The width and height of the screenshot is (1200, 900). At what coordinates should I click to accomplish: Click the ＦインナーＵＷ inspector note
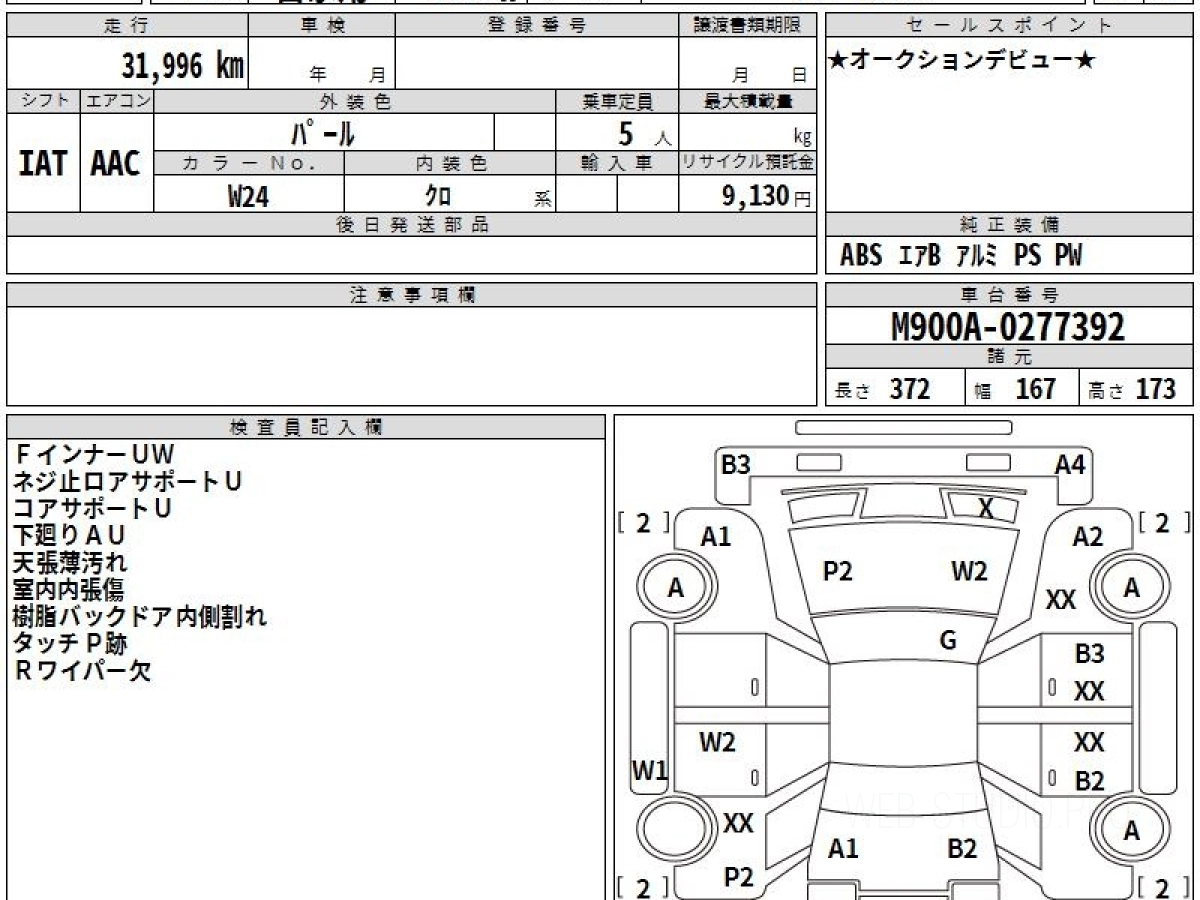pos(94,455)
